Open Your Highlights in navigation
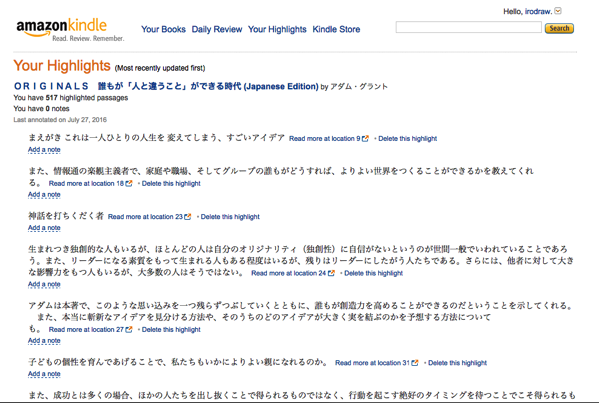Viewport: 599px width, 403px height. tap(277, 29)
